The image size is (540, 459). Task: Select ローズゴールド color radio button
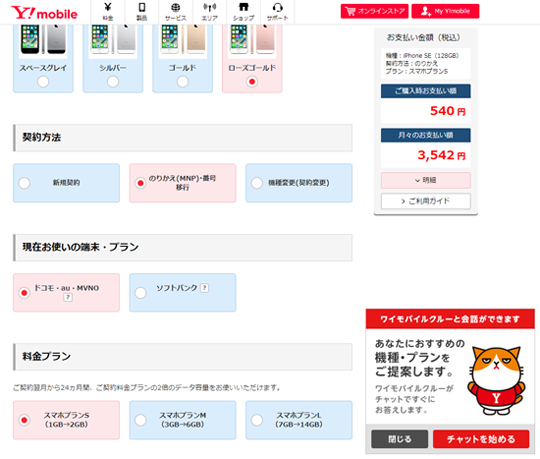[252, 82]
